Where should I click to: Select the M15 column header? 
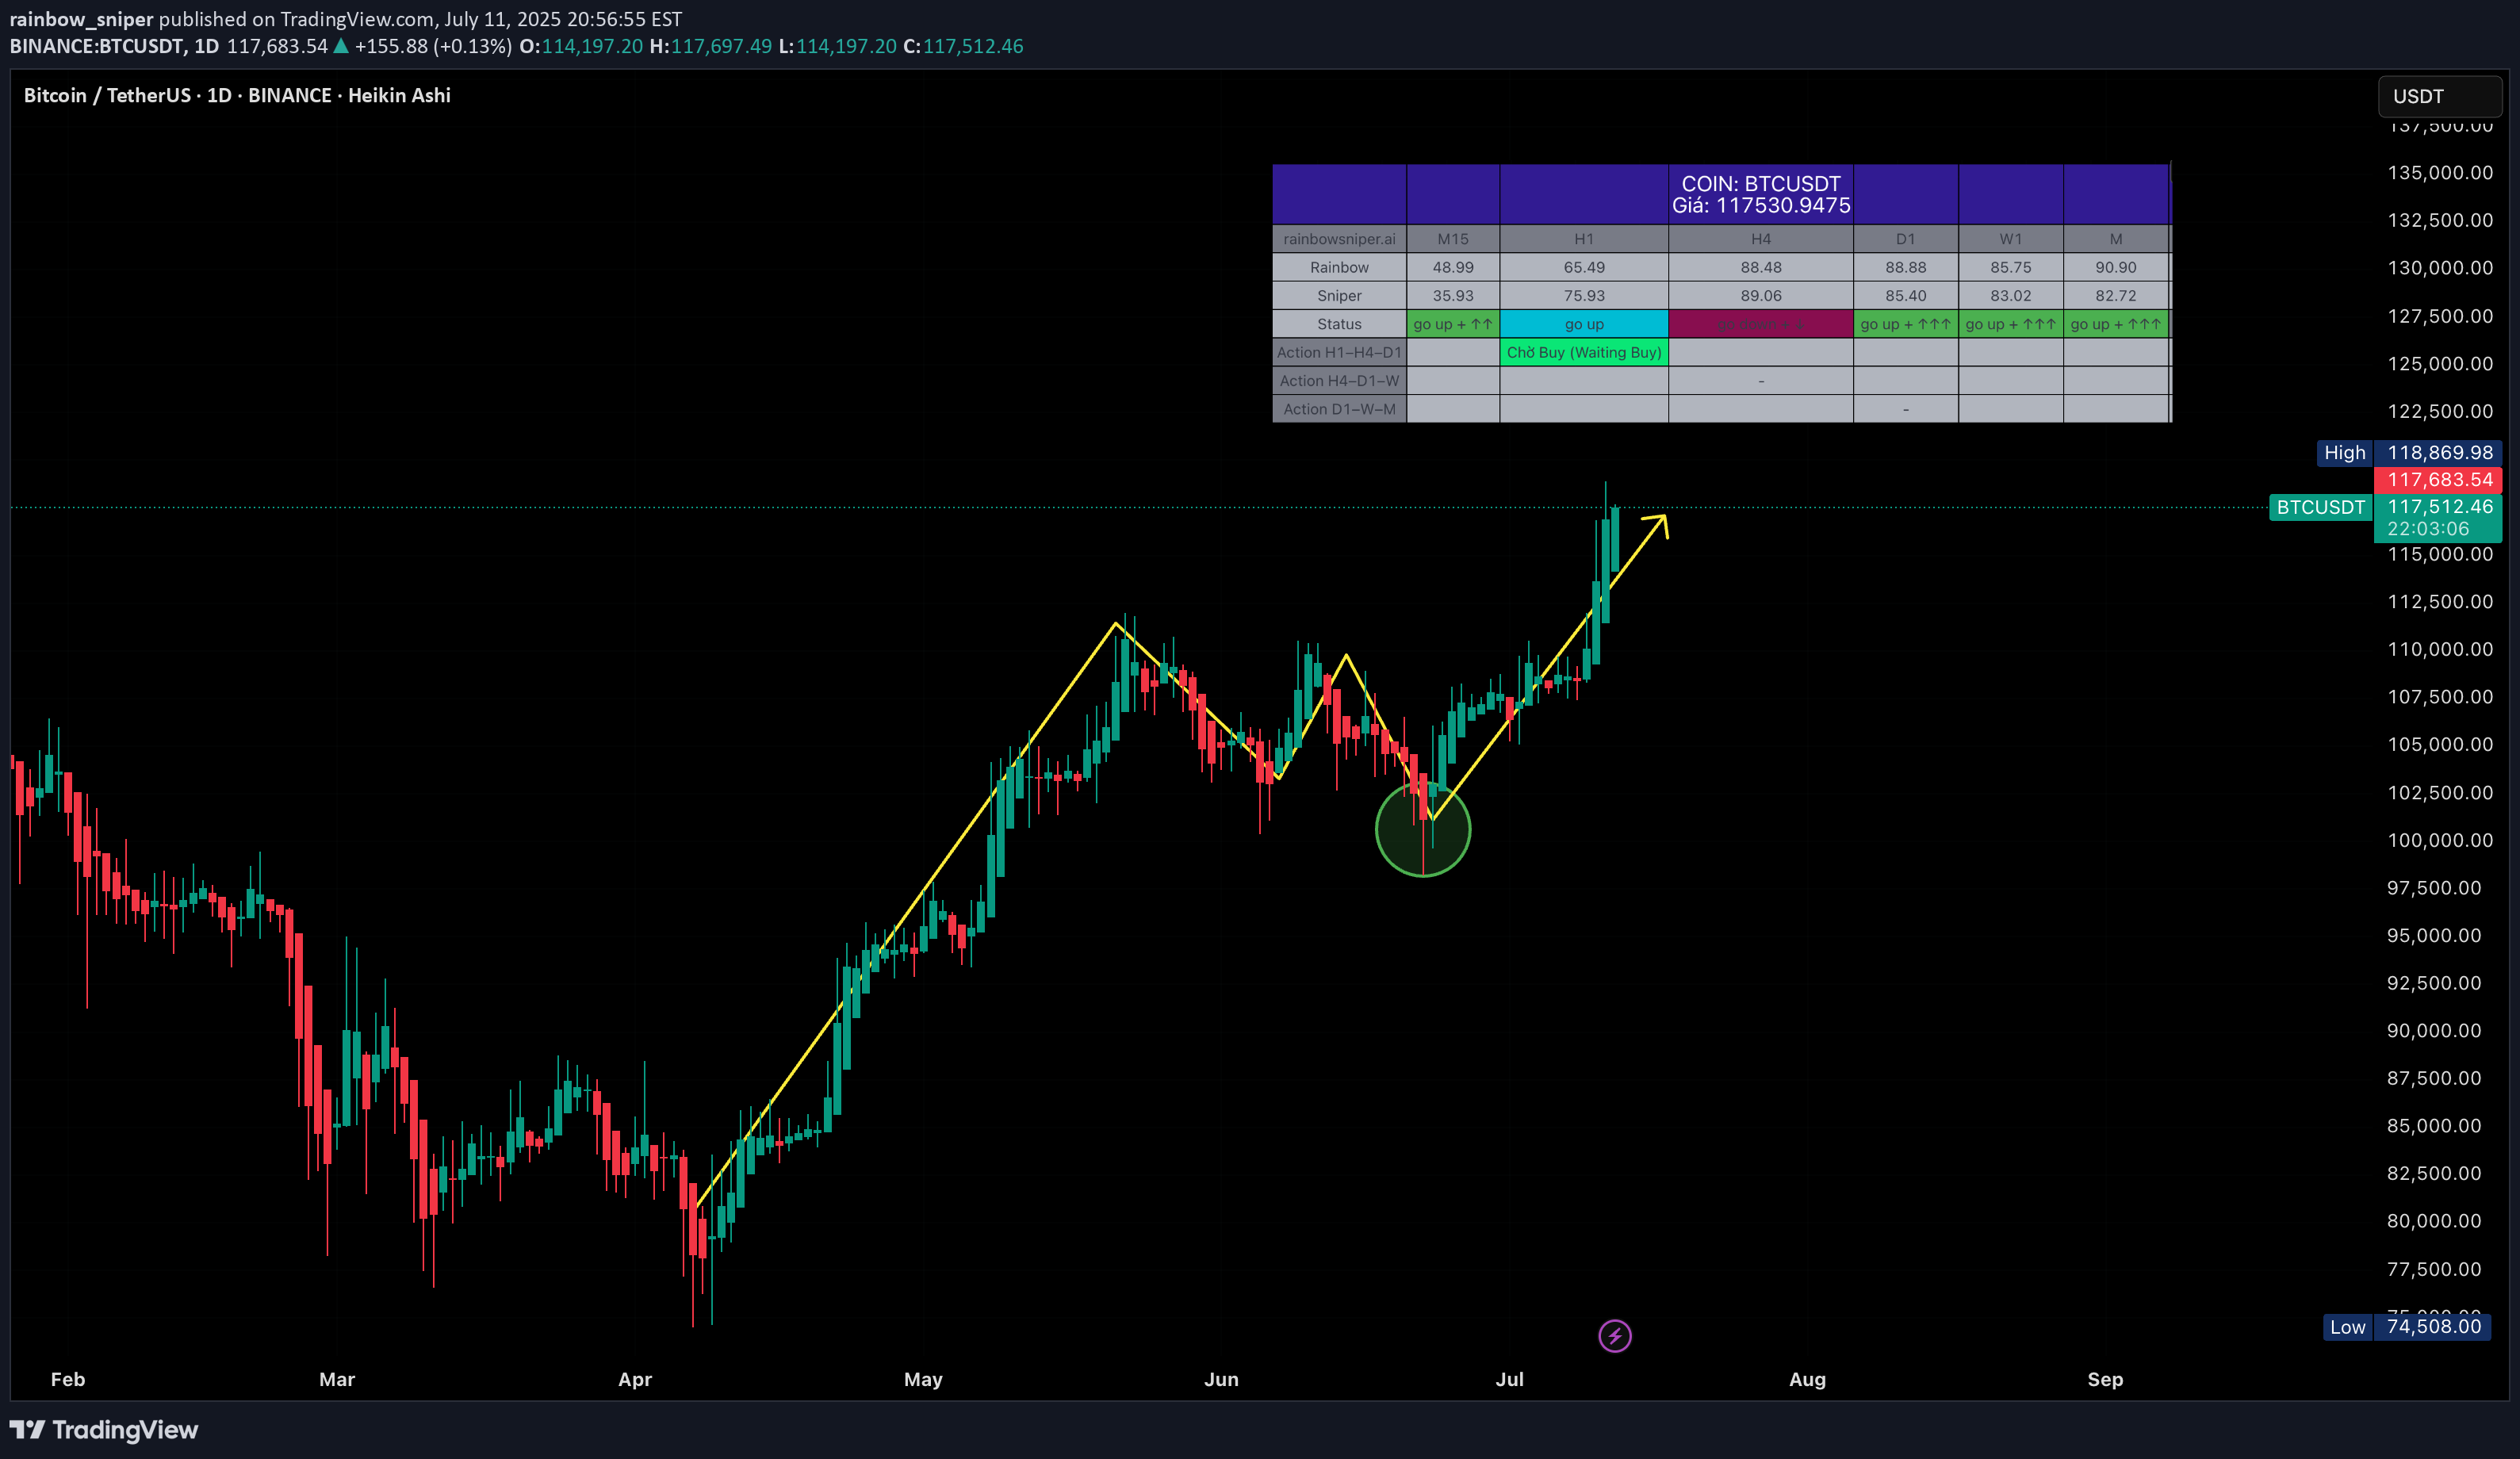pos(1452,239)
